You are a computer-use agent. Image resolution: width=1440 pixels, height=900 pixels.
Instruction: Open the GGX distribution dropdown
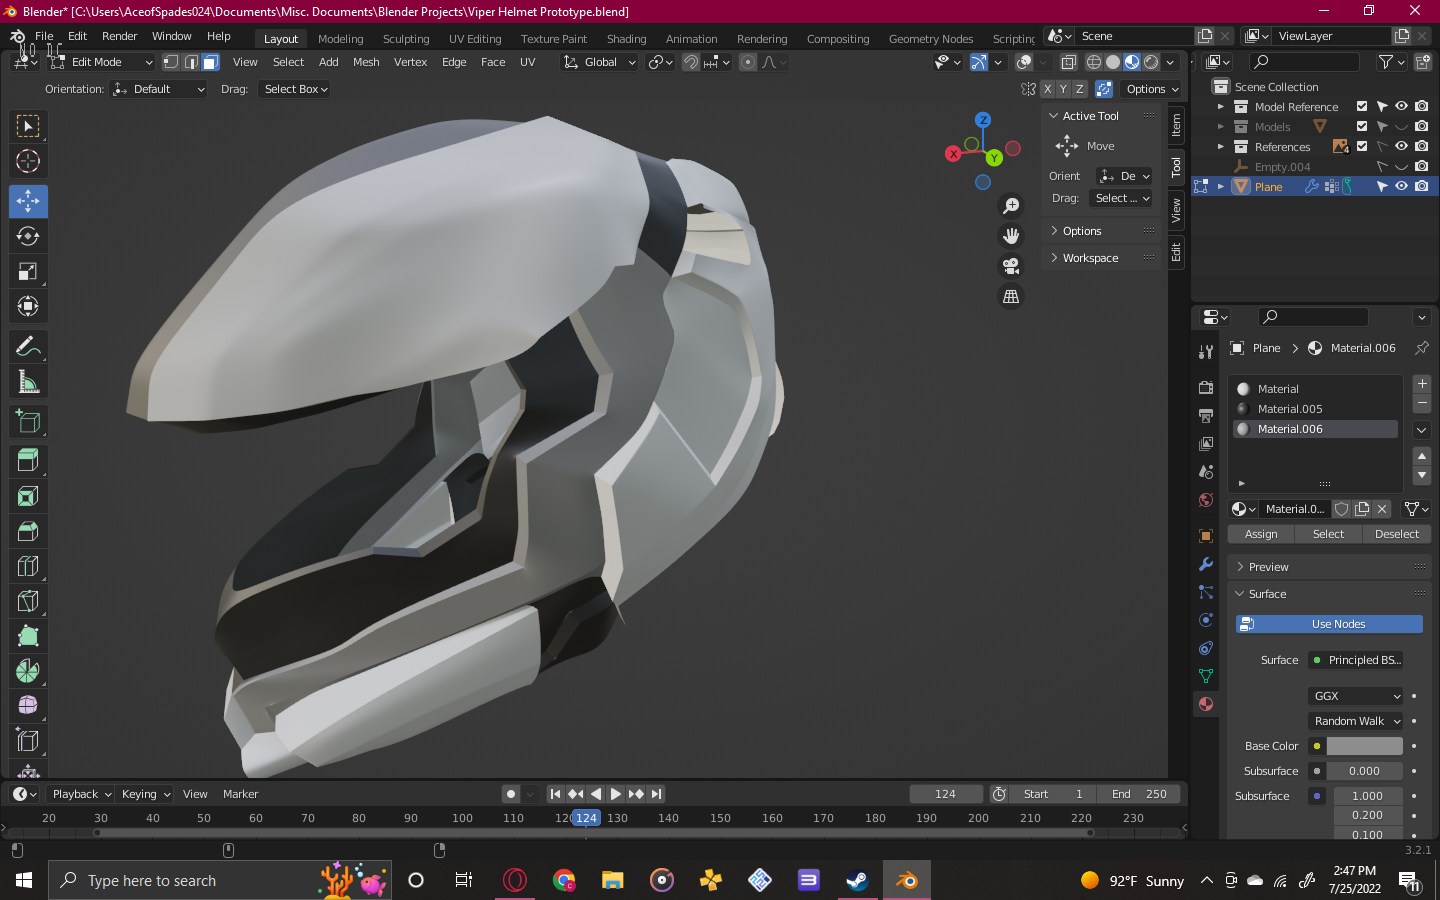(x=1356, y=696)
